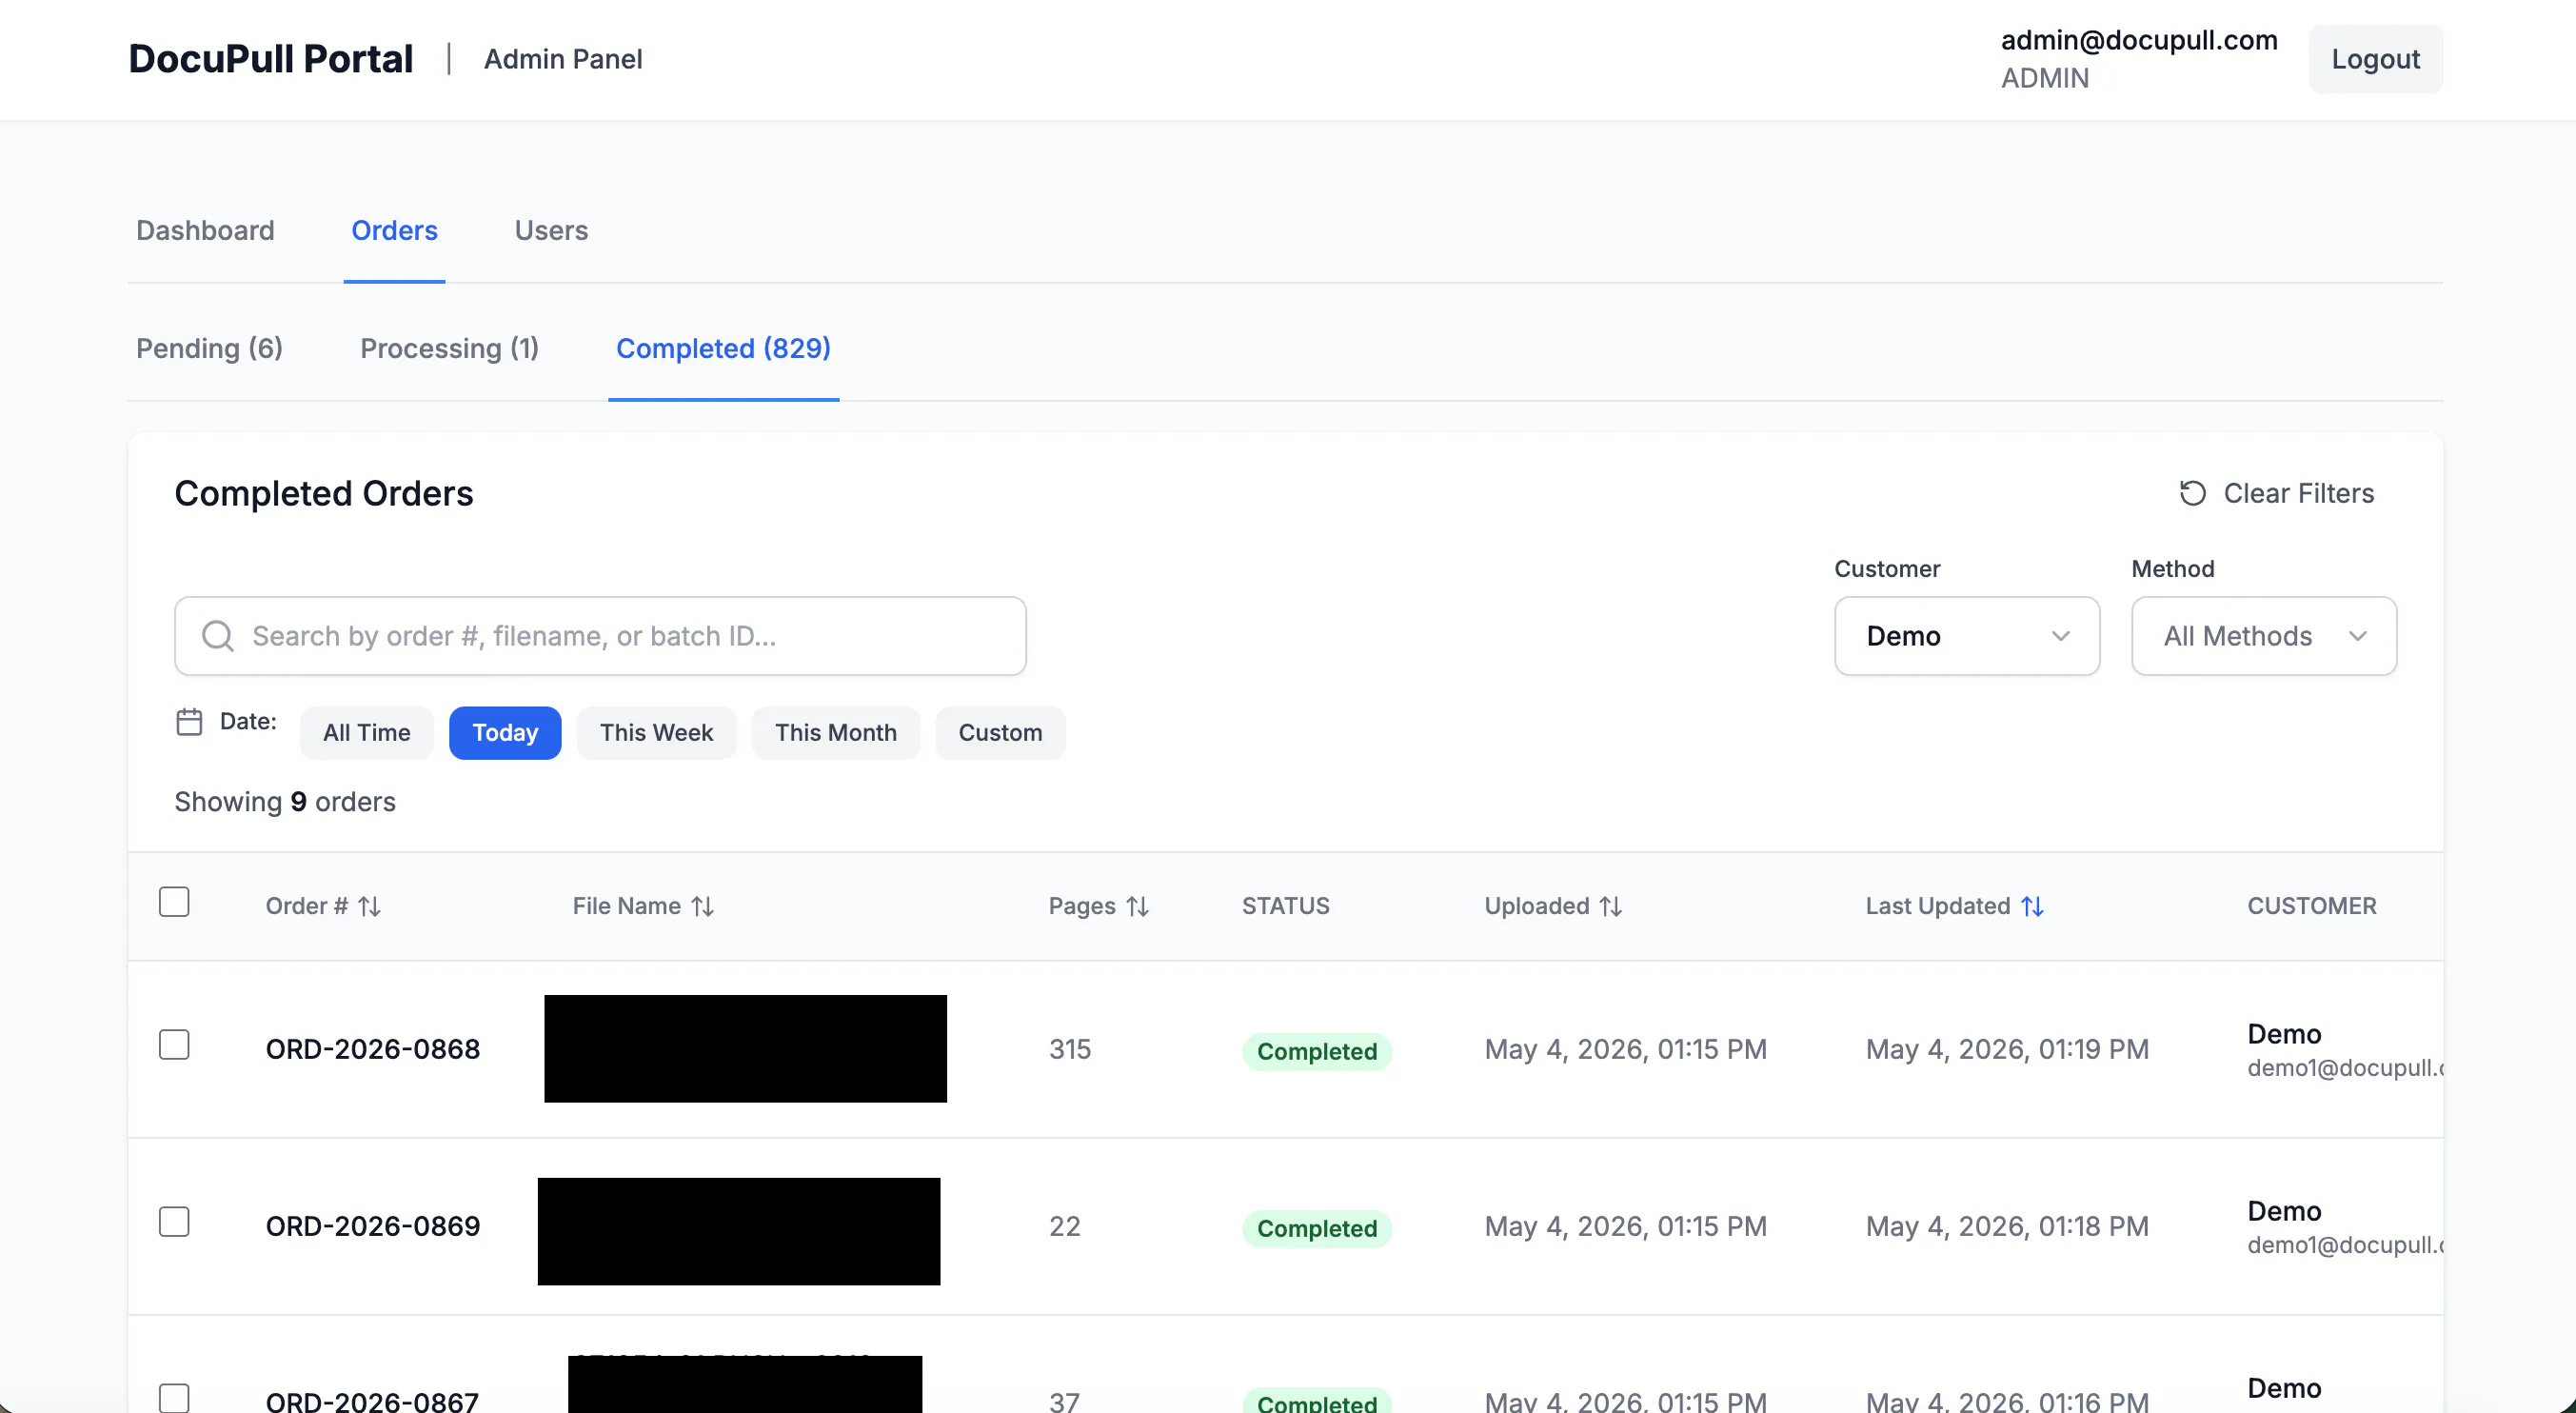Click the DocuPull Portal title

pyautogui.click(x=270, y=59)
